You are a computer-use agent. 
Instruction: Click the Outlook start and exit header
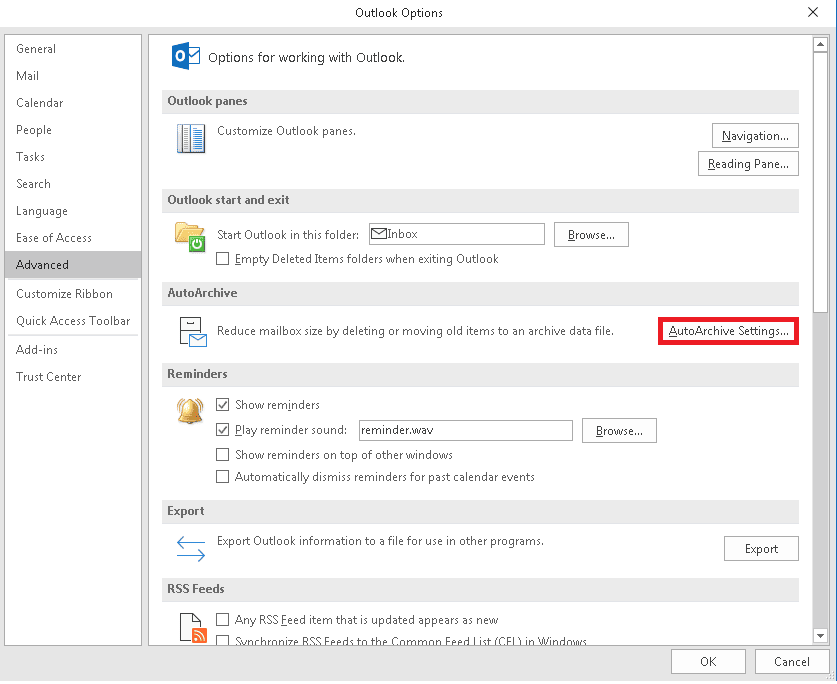480,200
